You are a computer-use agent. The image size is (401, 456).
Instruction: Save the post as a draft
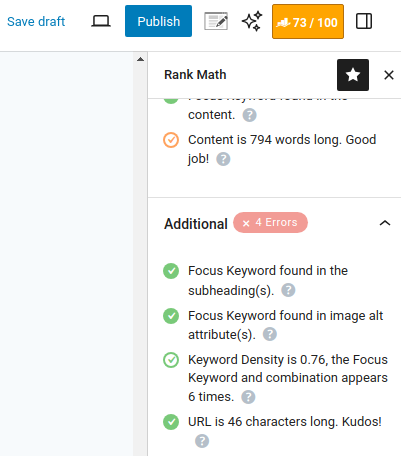[36, 22]
